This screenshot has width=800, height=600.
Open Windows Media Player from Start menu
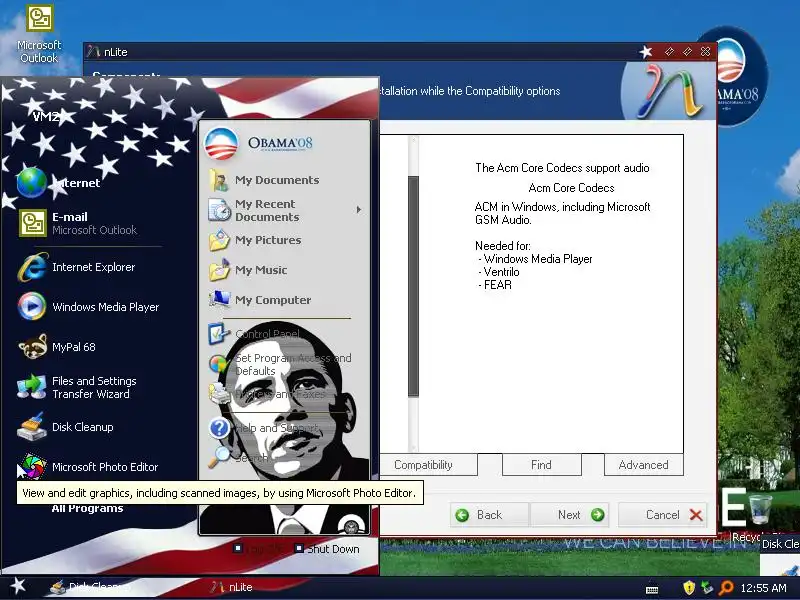[x=88, y=307]
